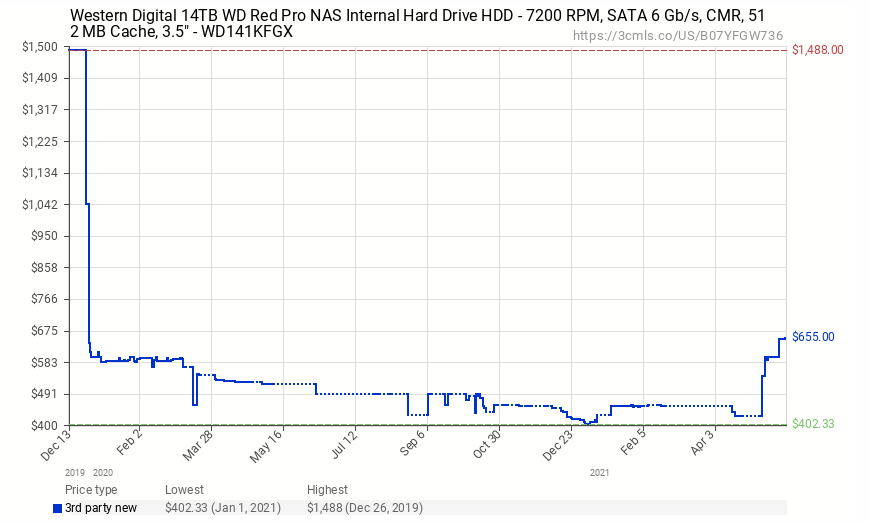Click the Mar 28 x-axis date label
The width and height of the screenshot is (869, 523).
pyautogui.click(x=199, y=445)
